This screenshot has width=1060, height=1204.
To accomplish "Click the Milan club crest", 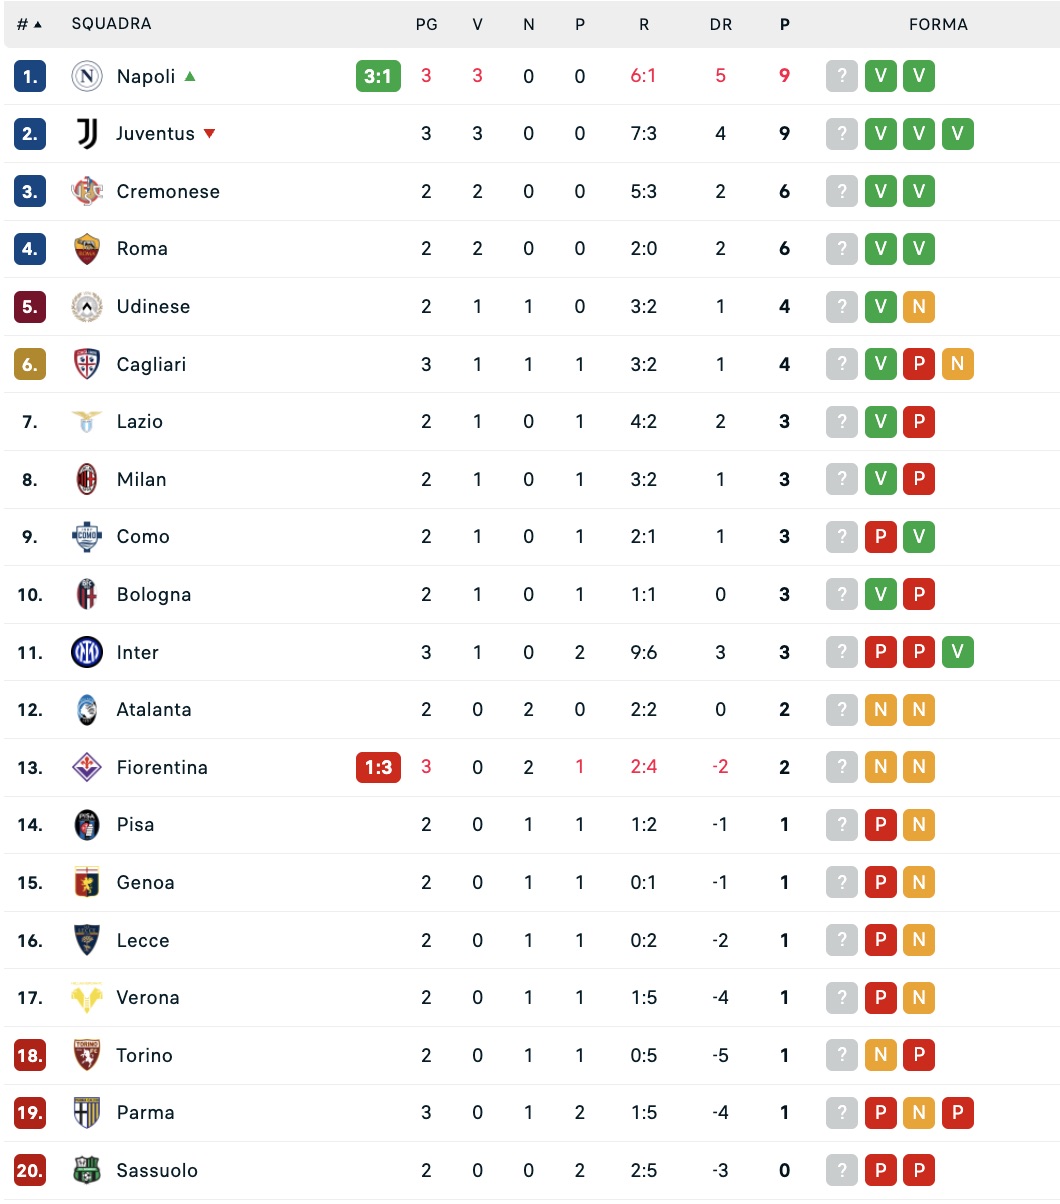I will [x=88, y=480].
